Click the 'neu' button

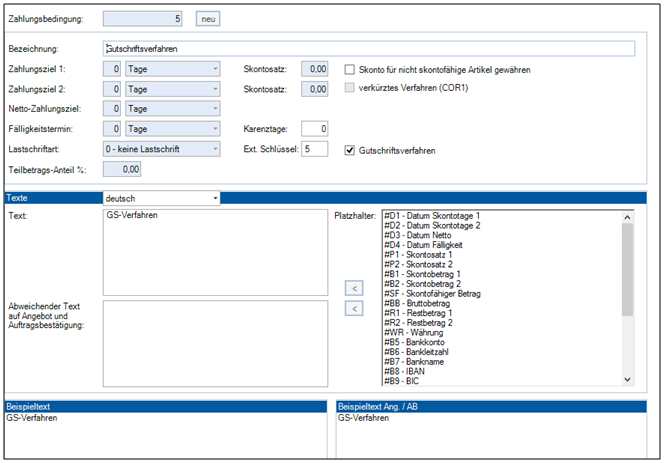tap(208, 18)
